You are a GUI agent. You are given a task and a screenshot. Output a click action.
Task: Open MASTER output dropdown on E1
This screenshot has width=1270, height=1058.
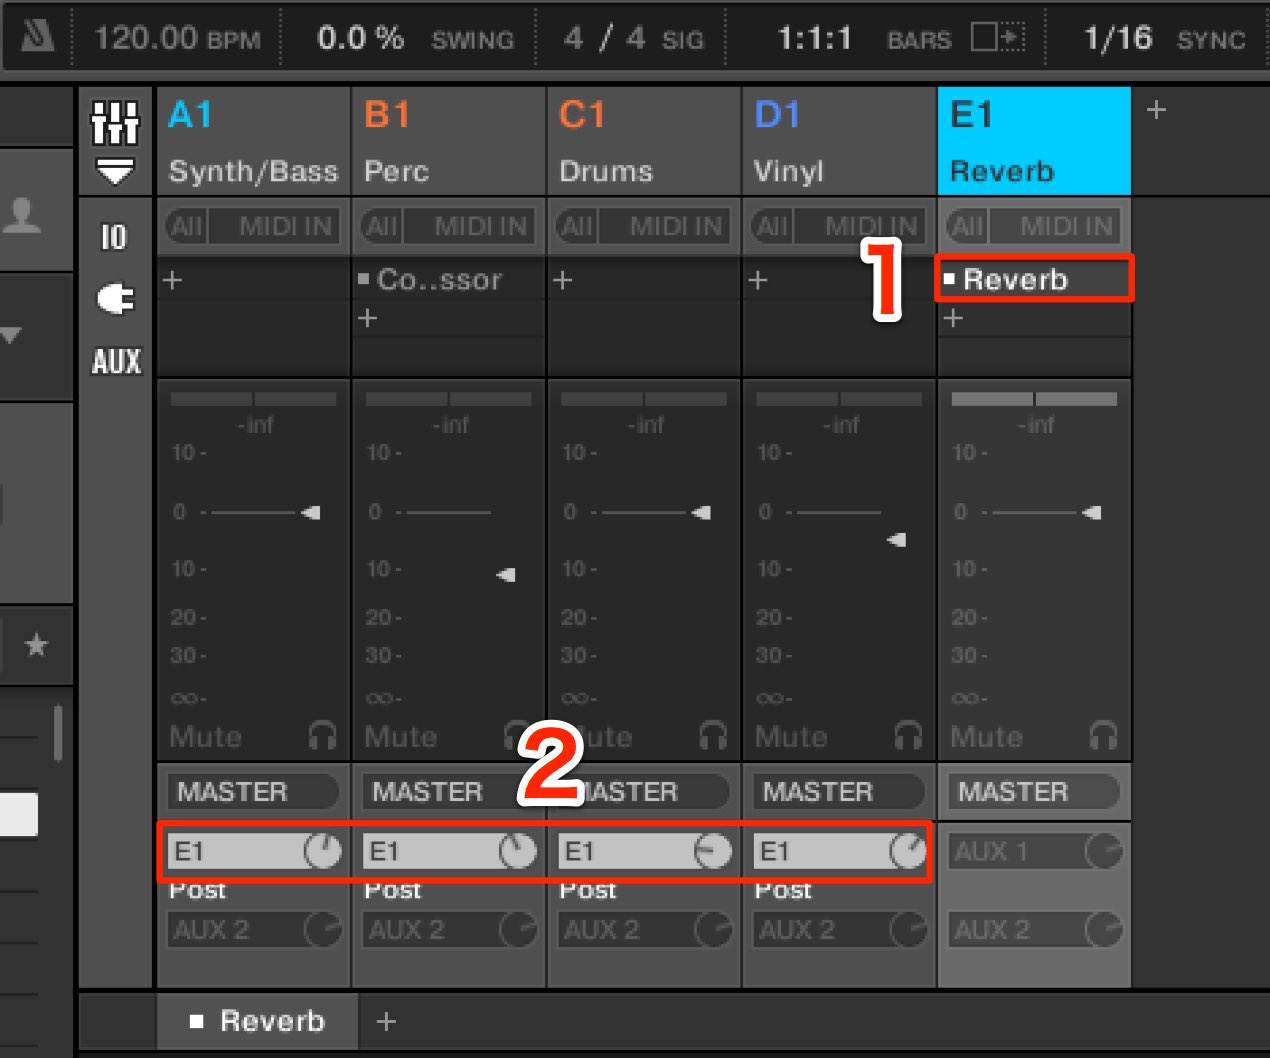(1032, 792)
